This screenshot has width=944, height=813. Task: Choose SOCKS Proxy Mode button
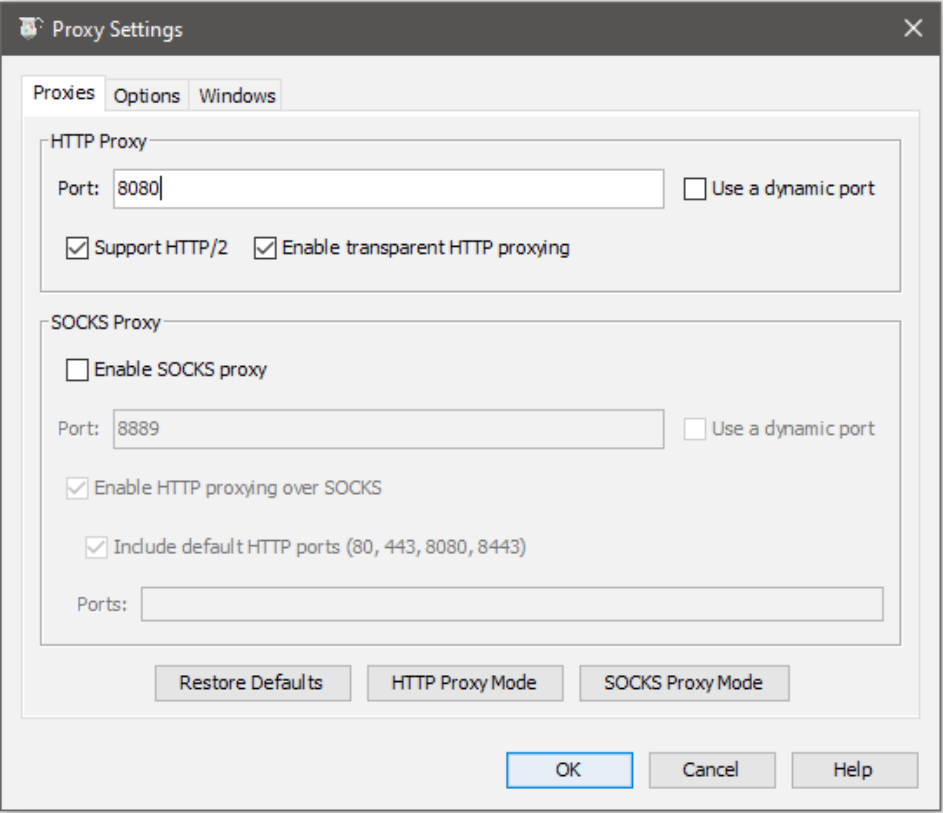pyautogui.click(x=684, y=683)
